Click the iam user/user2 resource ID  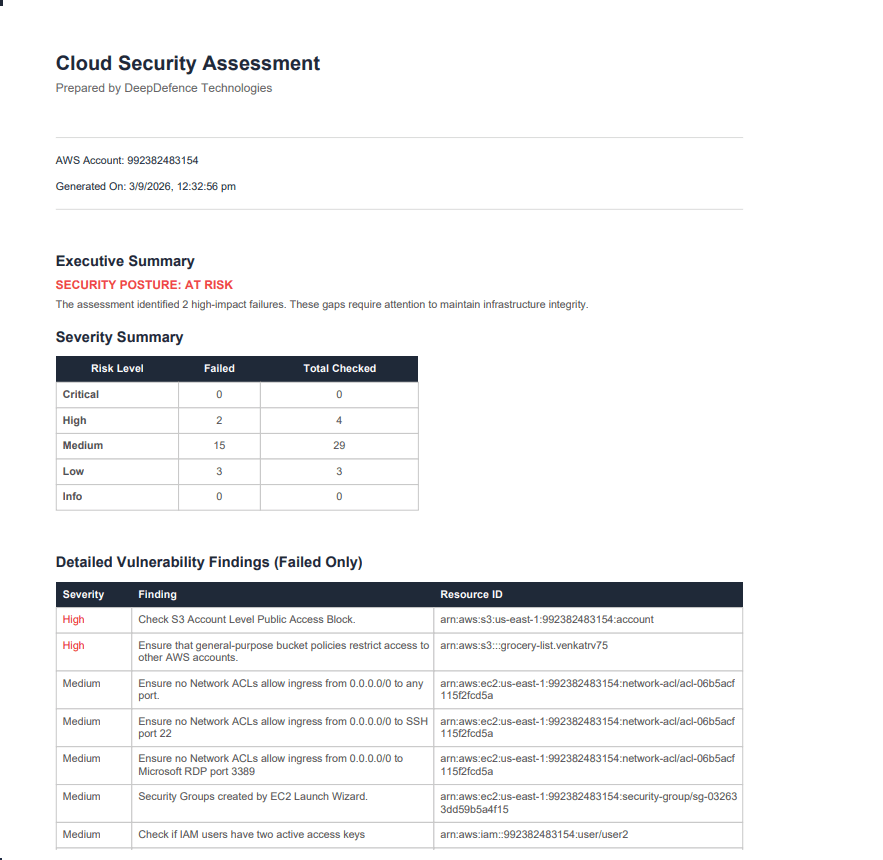pyautogui.click(x=534, y=835)
